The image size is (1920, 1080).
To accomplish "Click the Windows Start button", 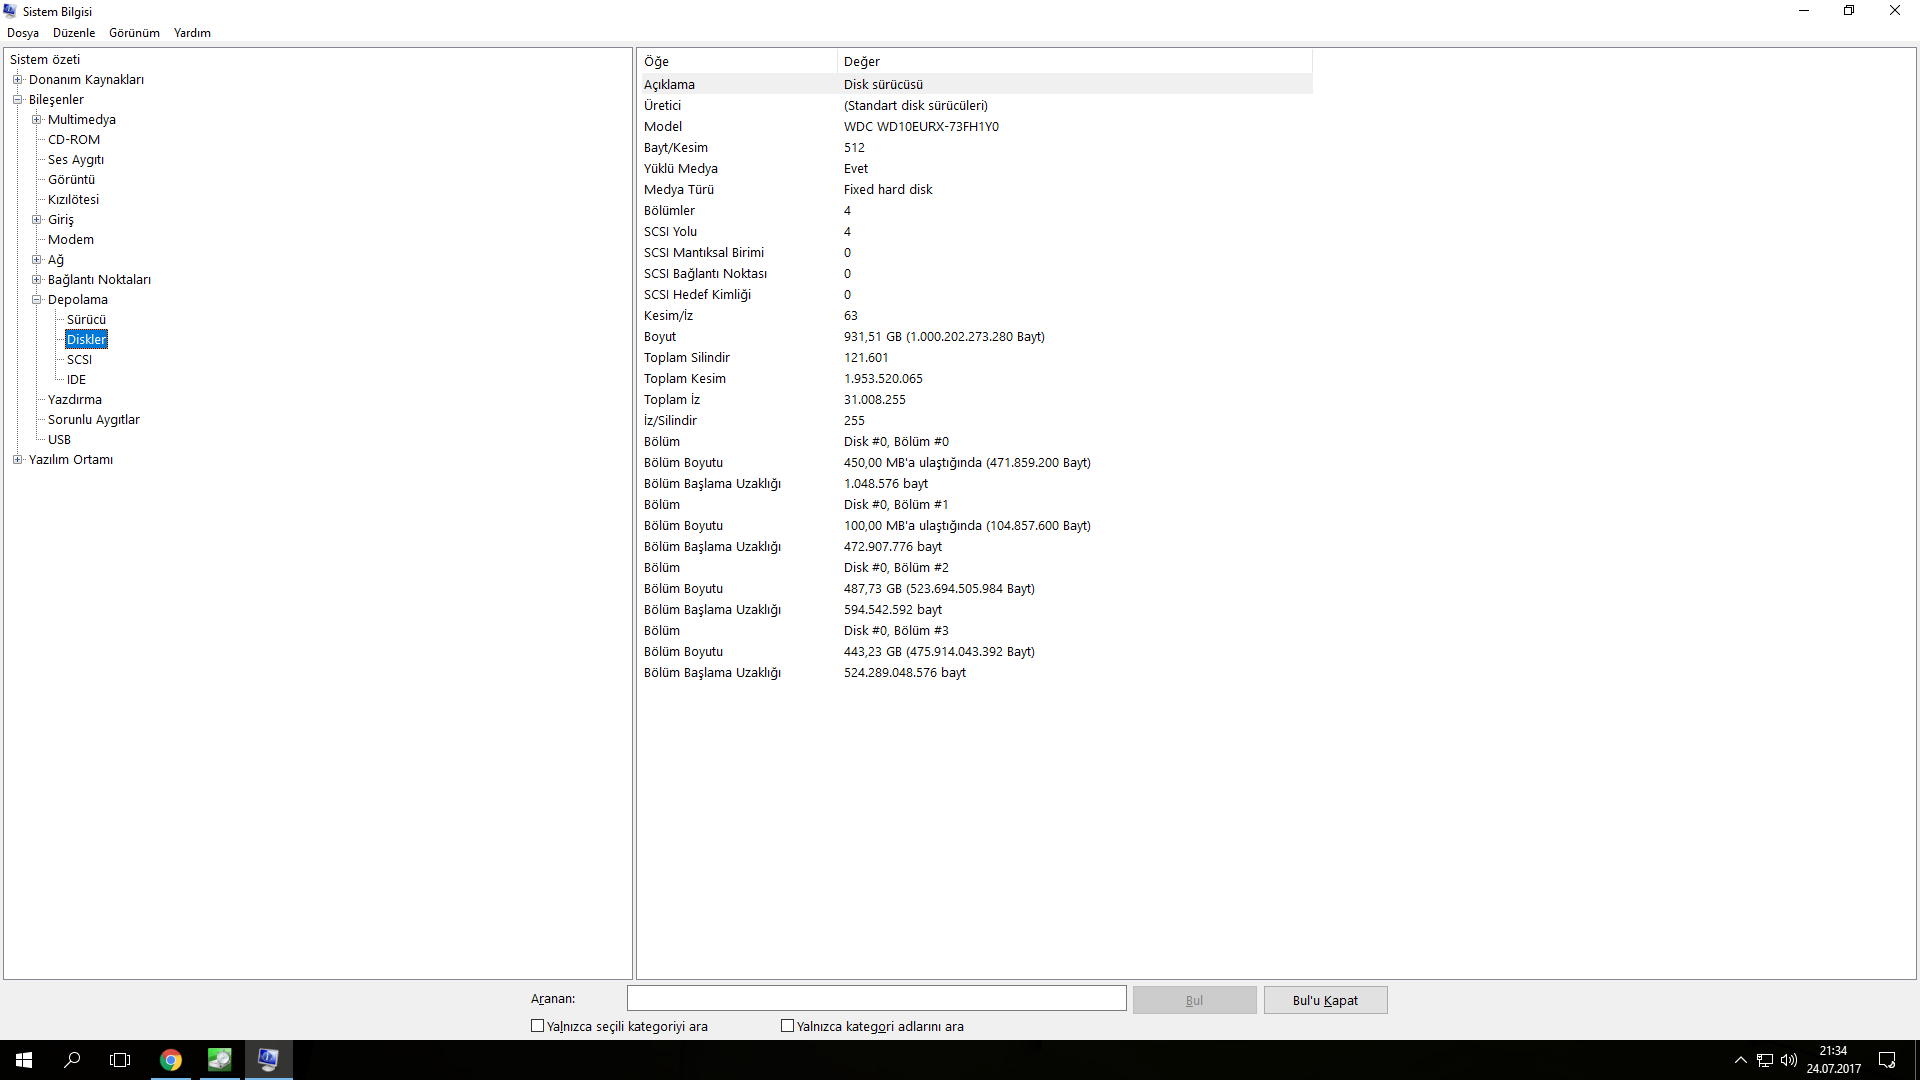I will tap(24, 1060).
